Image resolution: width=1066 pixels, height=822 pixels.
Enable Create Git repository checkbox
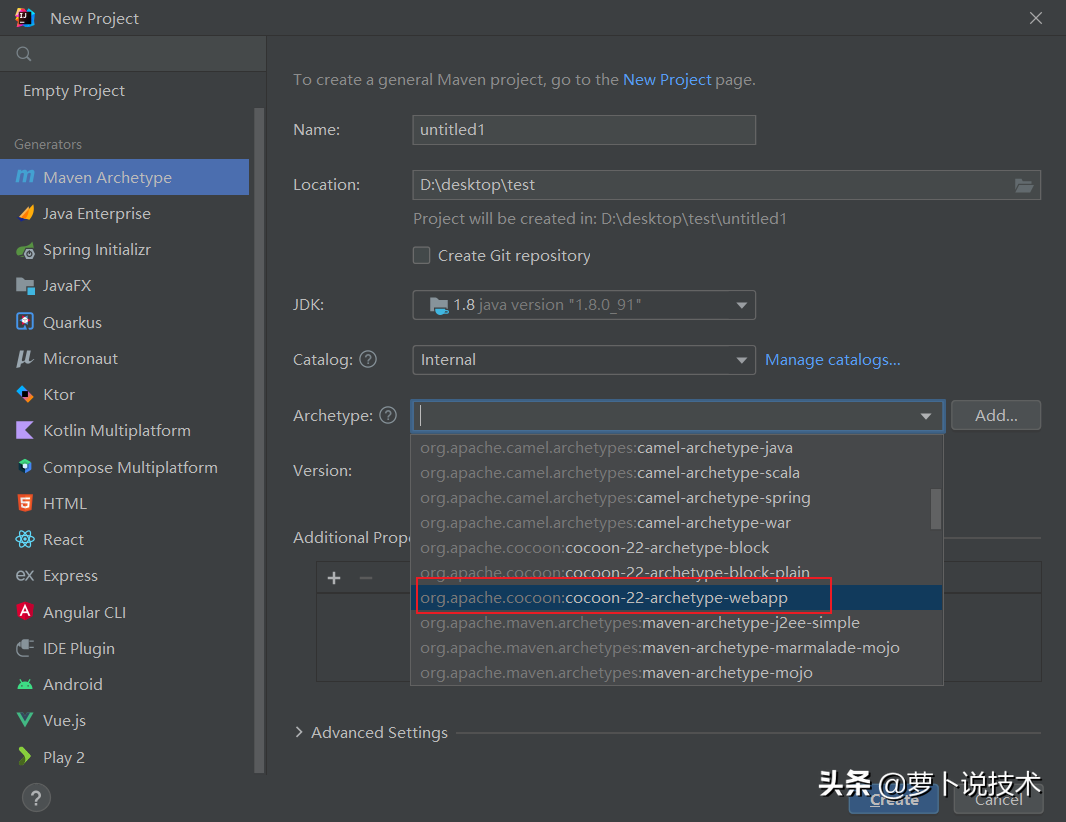(422, 256)
